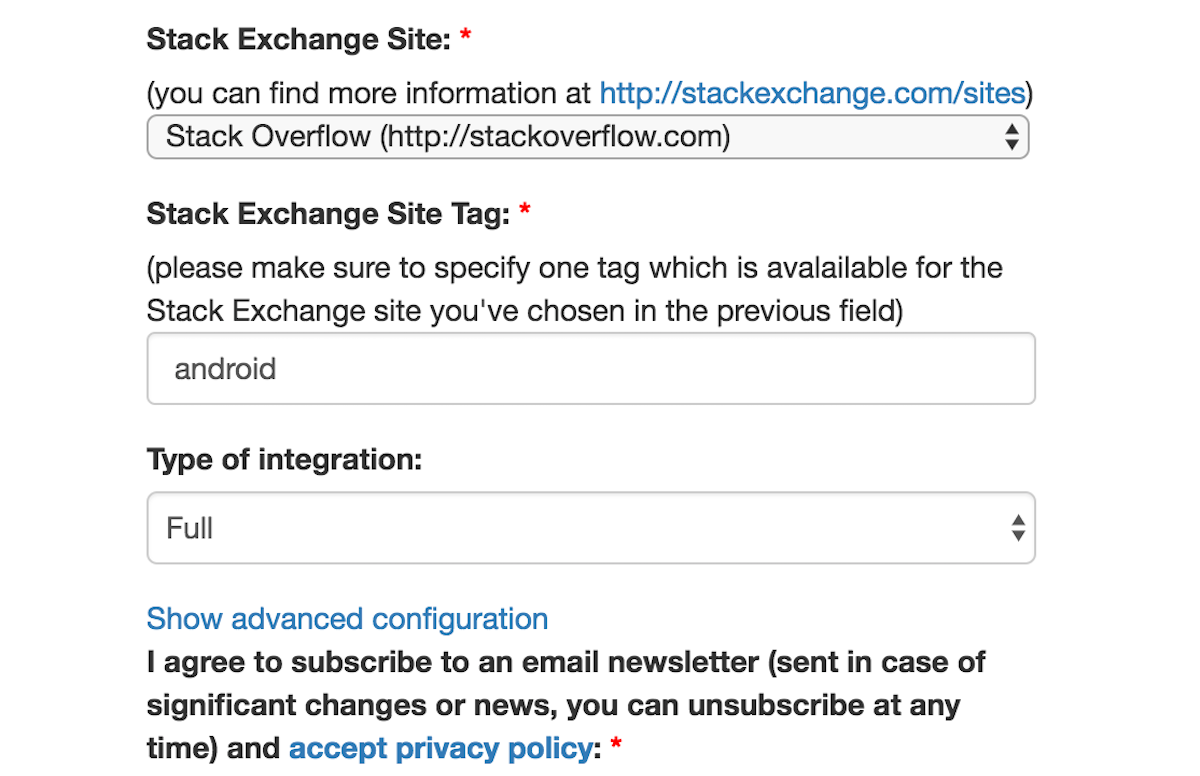
Task: Open the stackexchange.com/sites link
Action: coord(812,94)
